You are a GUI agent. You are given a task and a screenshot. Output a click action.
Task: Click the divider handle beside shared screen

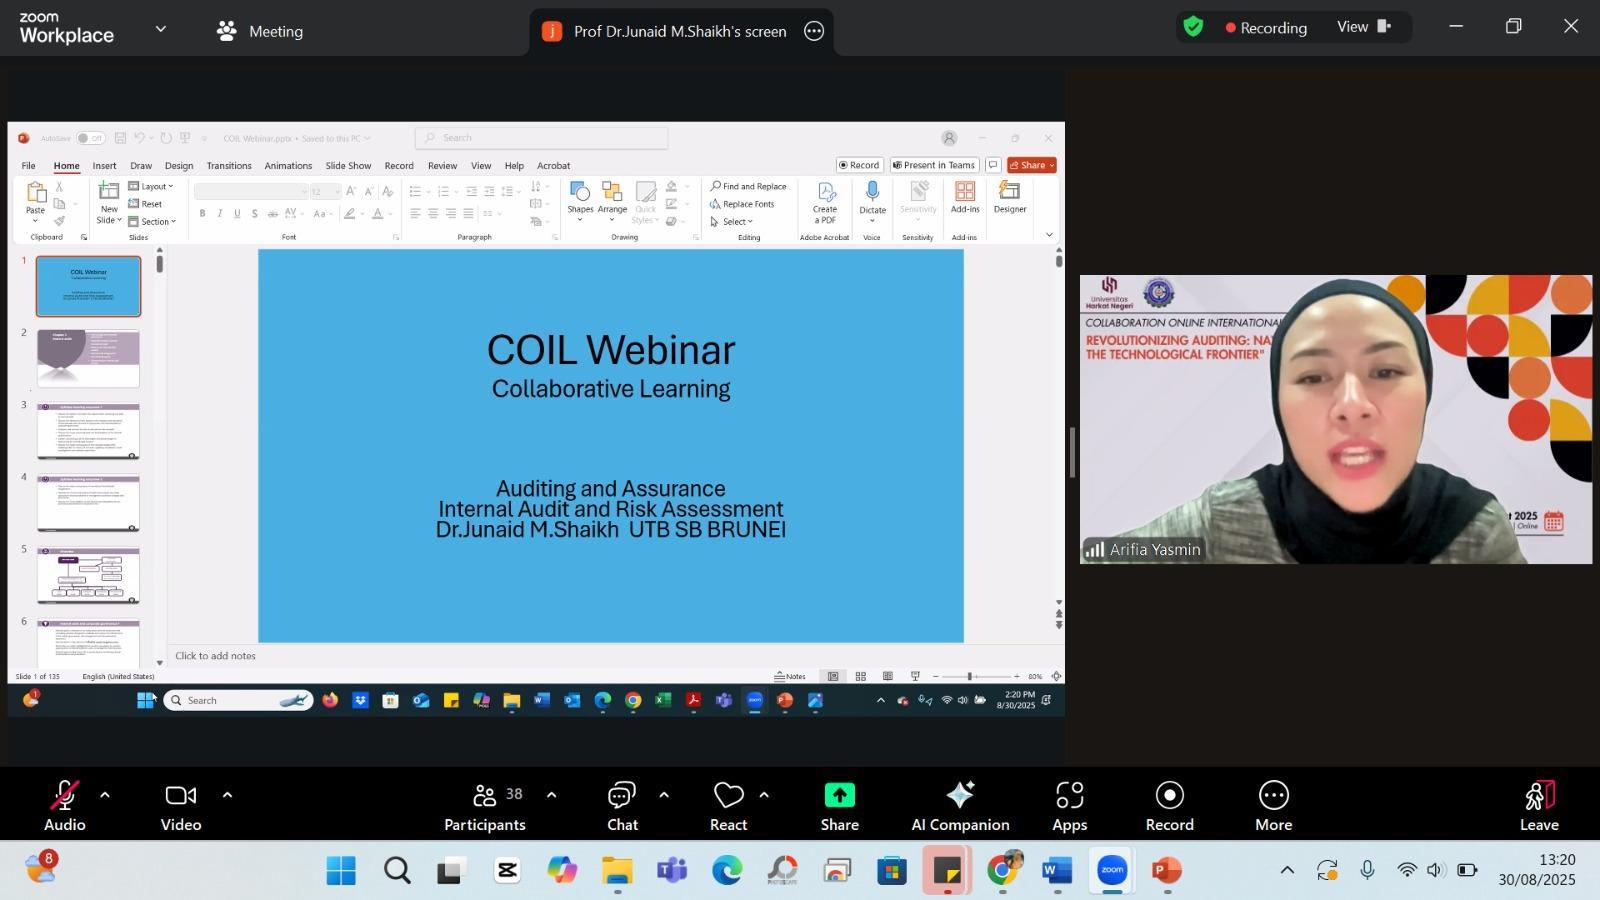pyautogui.click(x=1072, y=452)
